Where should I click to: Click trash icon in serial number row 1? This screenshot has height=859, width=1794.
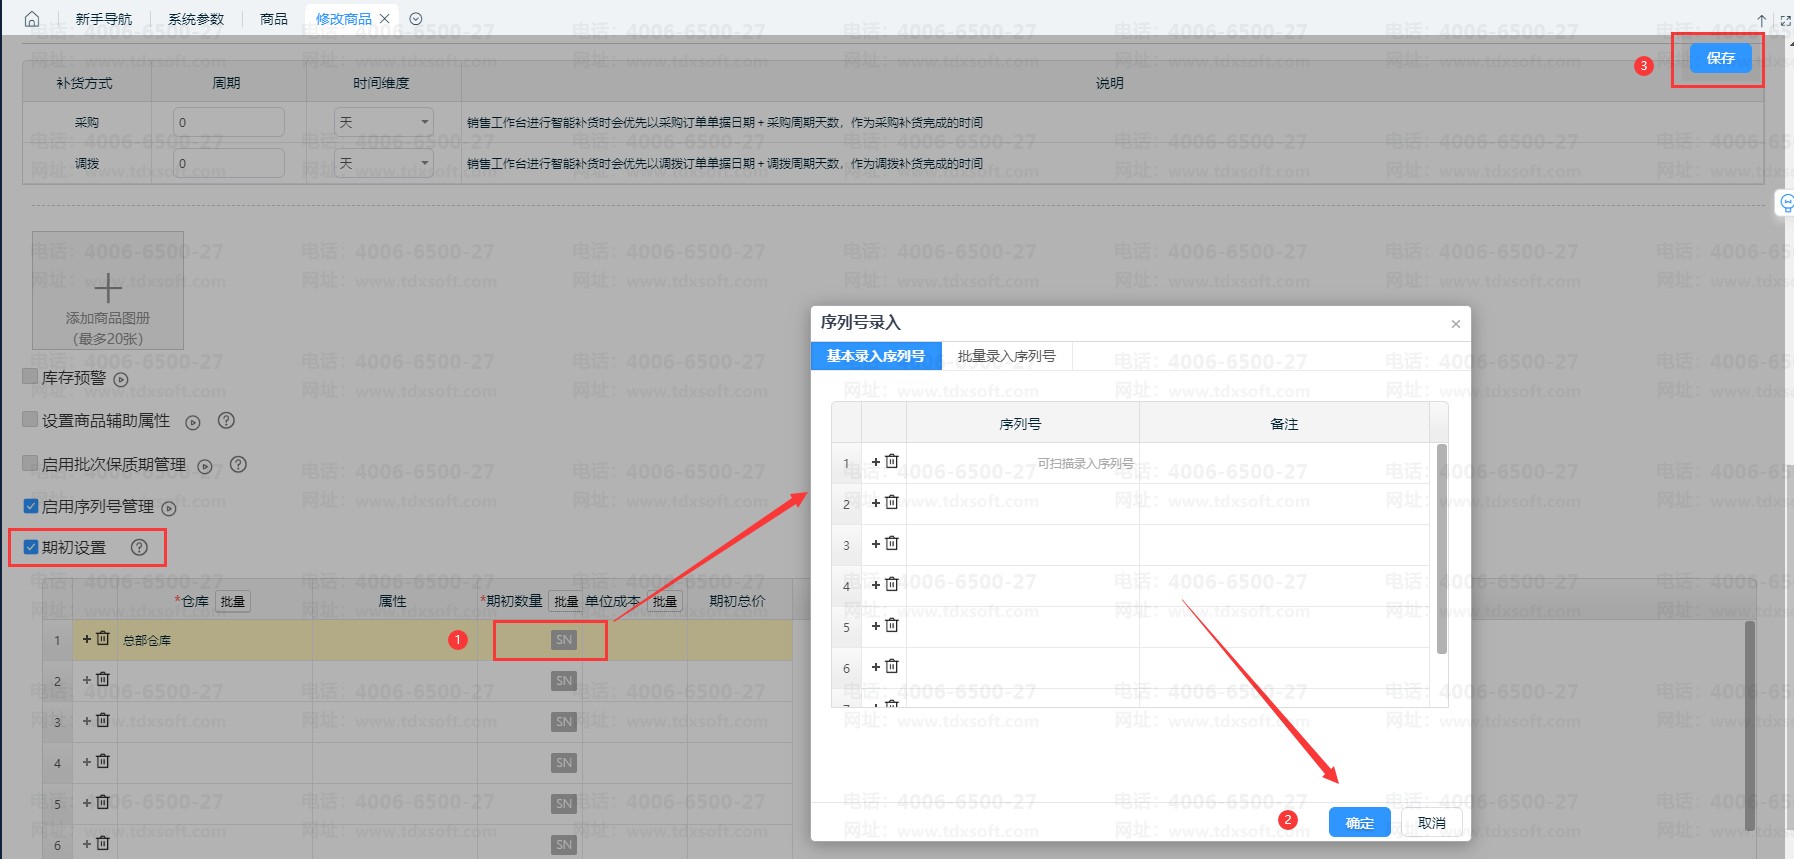tap(892, 462)
